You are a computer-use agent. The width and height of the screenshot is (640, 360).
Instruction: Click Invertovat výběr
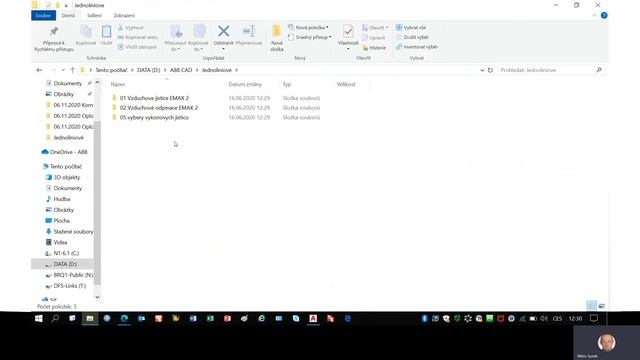(x=417, y=47)
